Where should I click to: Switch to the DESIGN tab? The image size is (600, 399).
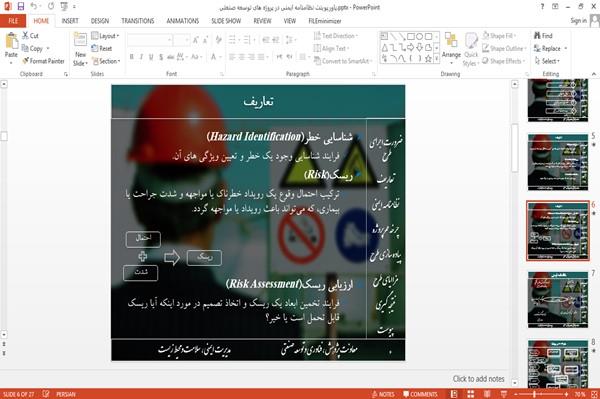(x=100, y=21)
